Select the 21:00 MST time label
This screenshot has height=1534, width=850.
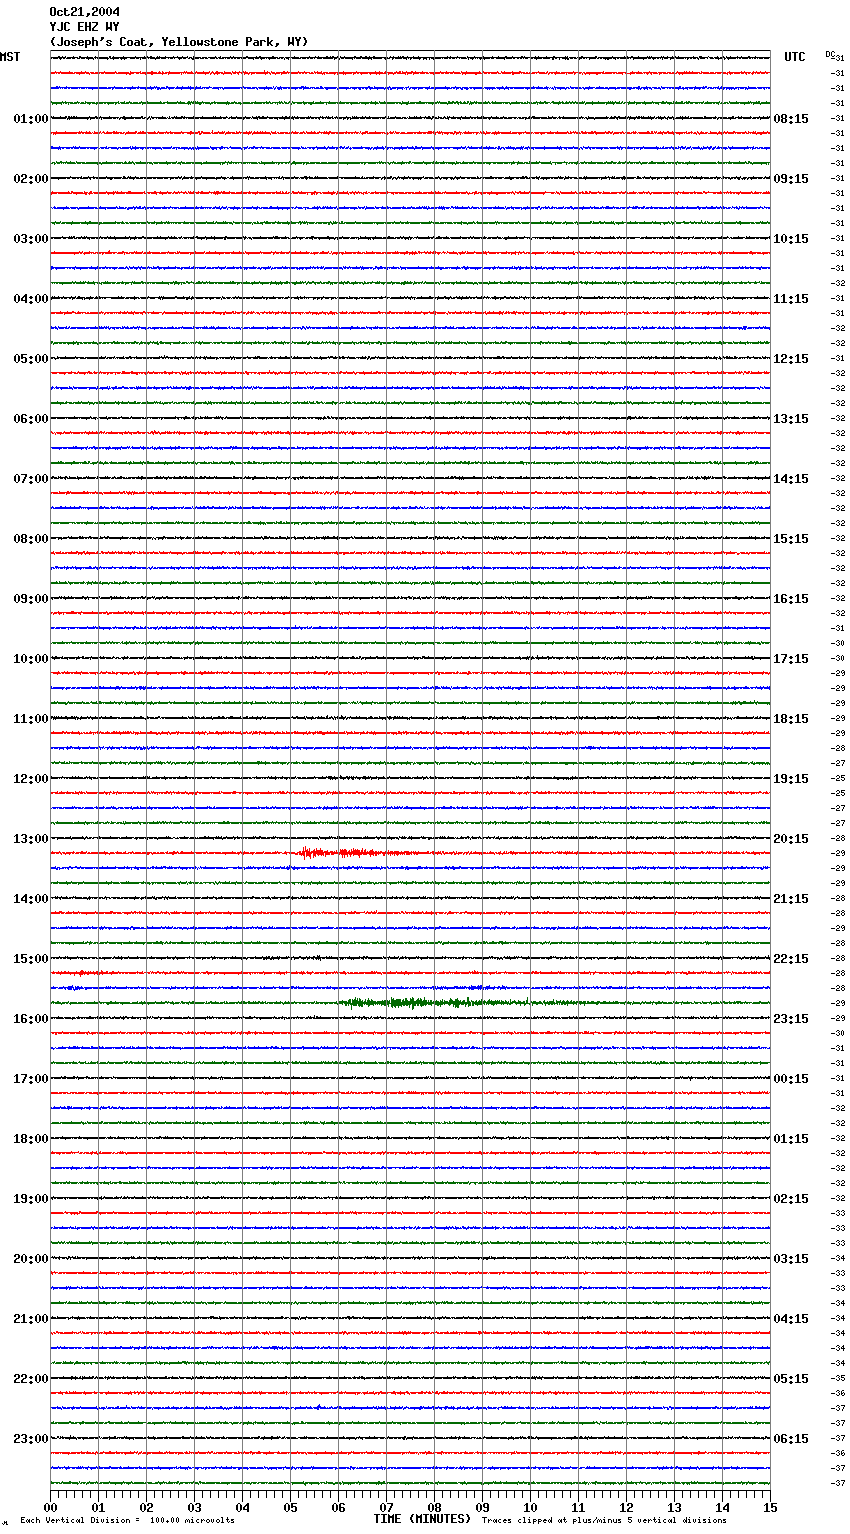point(31,1319)
